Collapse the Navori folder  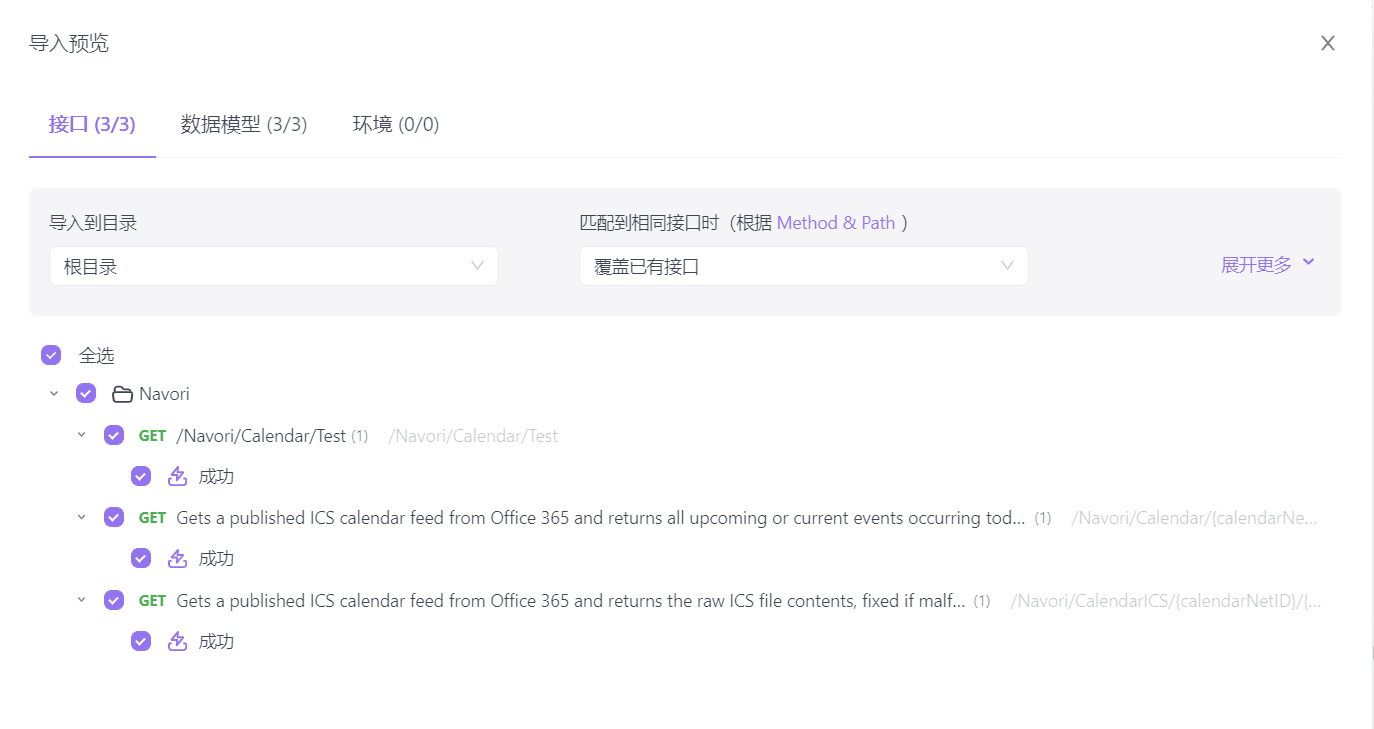point(54,394)
